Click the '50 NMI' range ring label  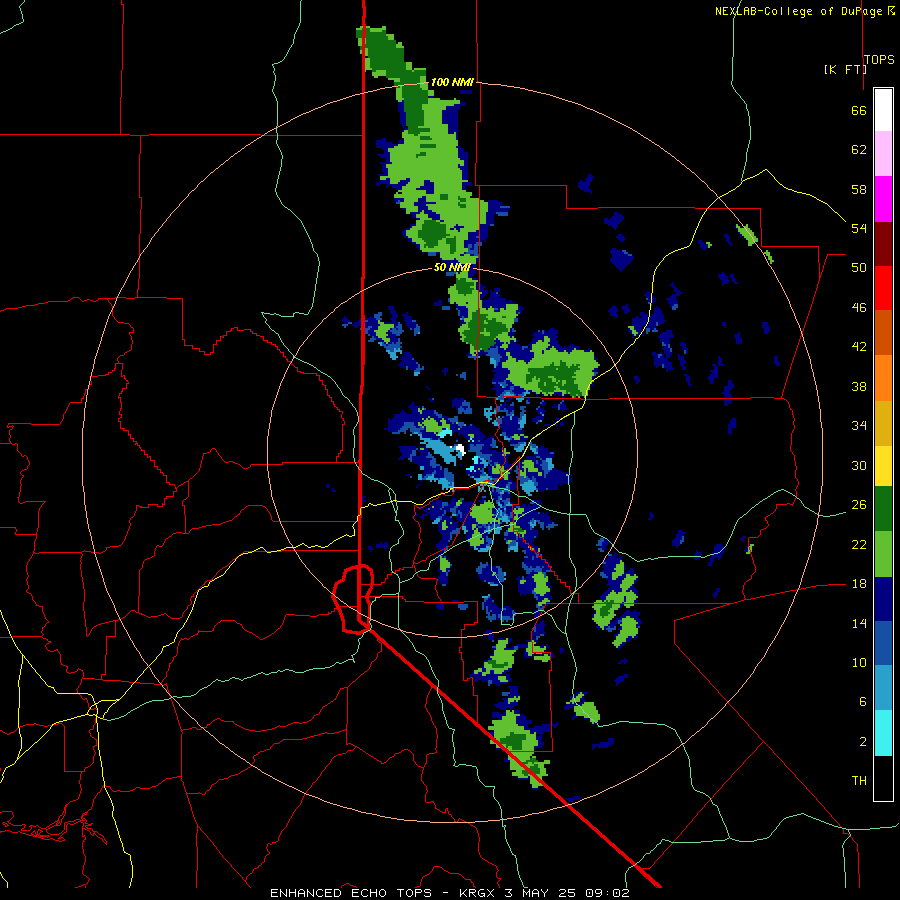point(452,267)
